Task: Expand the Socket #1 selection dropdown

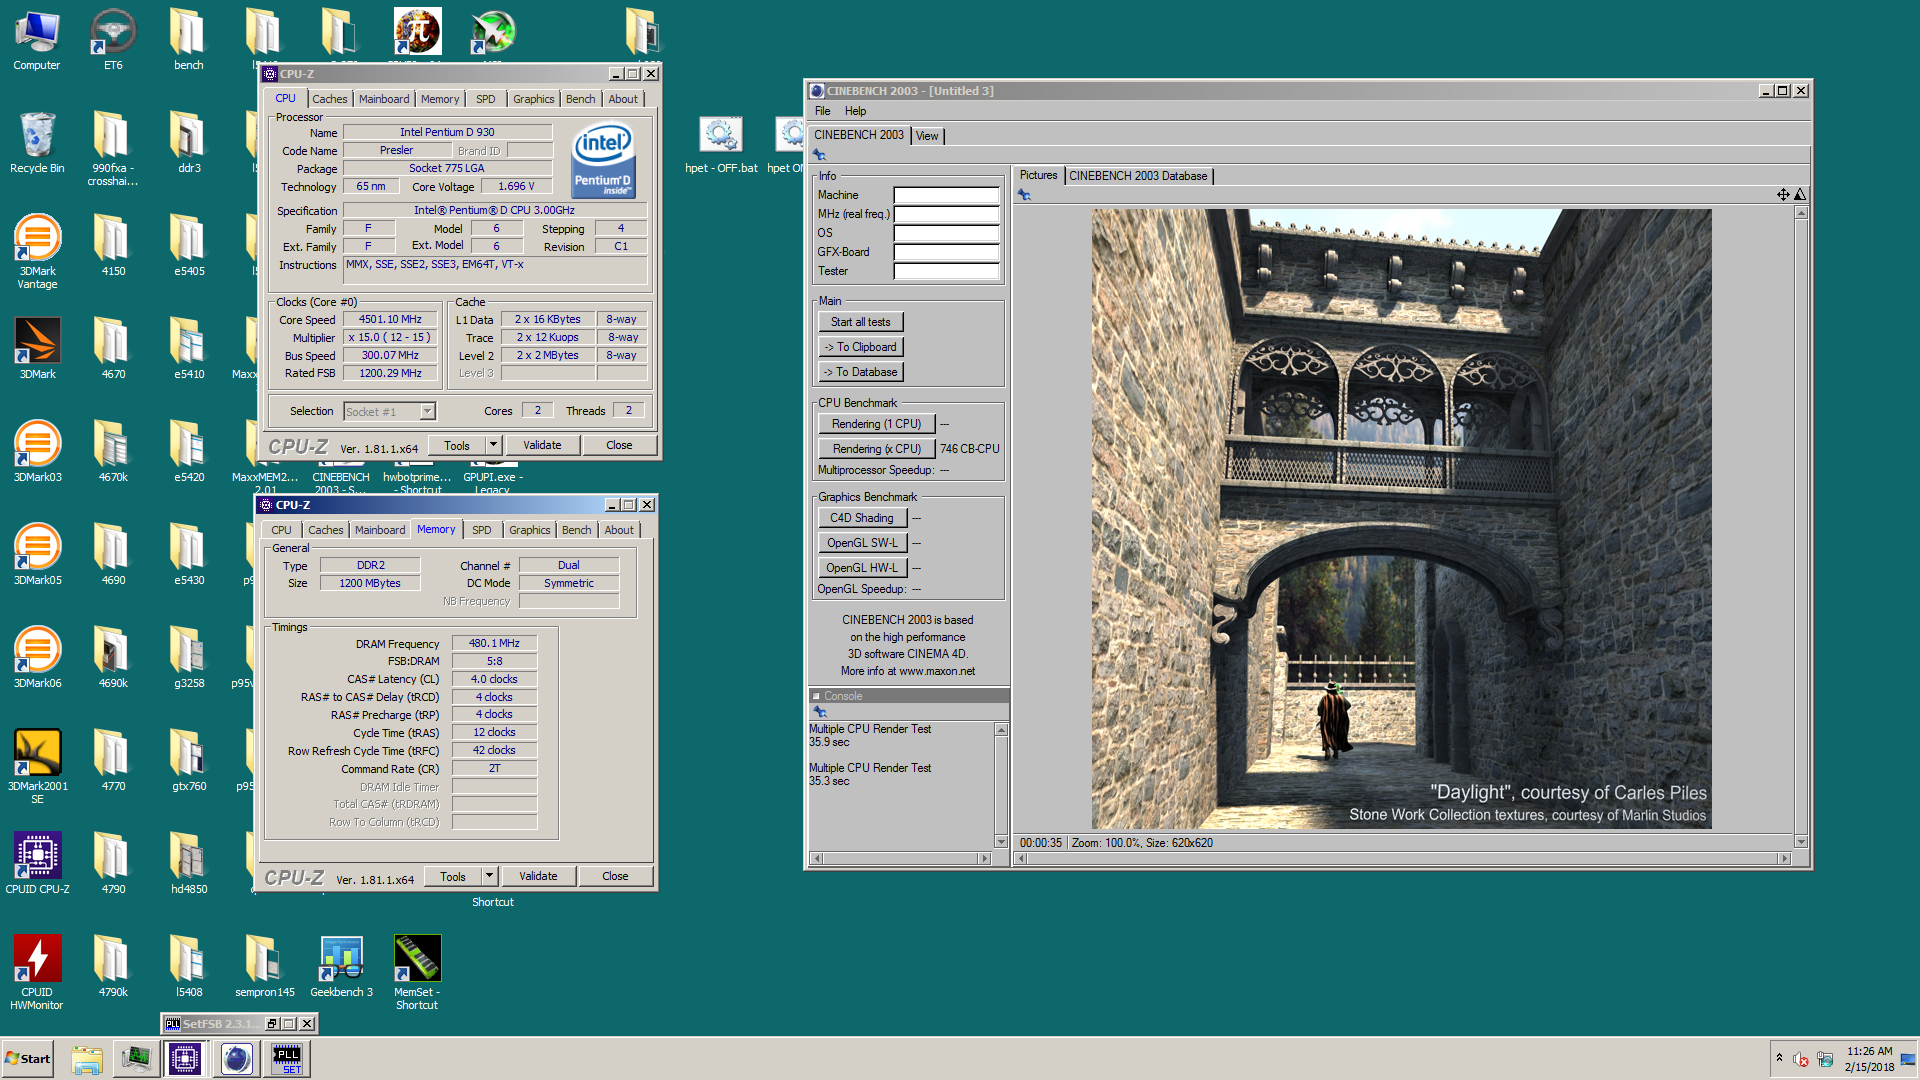Action: coord(428,411)
